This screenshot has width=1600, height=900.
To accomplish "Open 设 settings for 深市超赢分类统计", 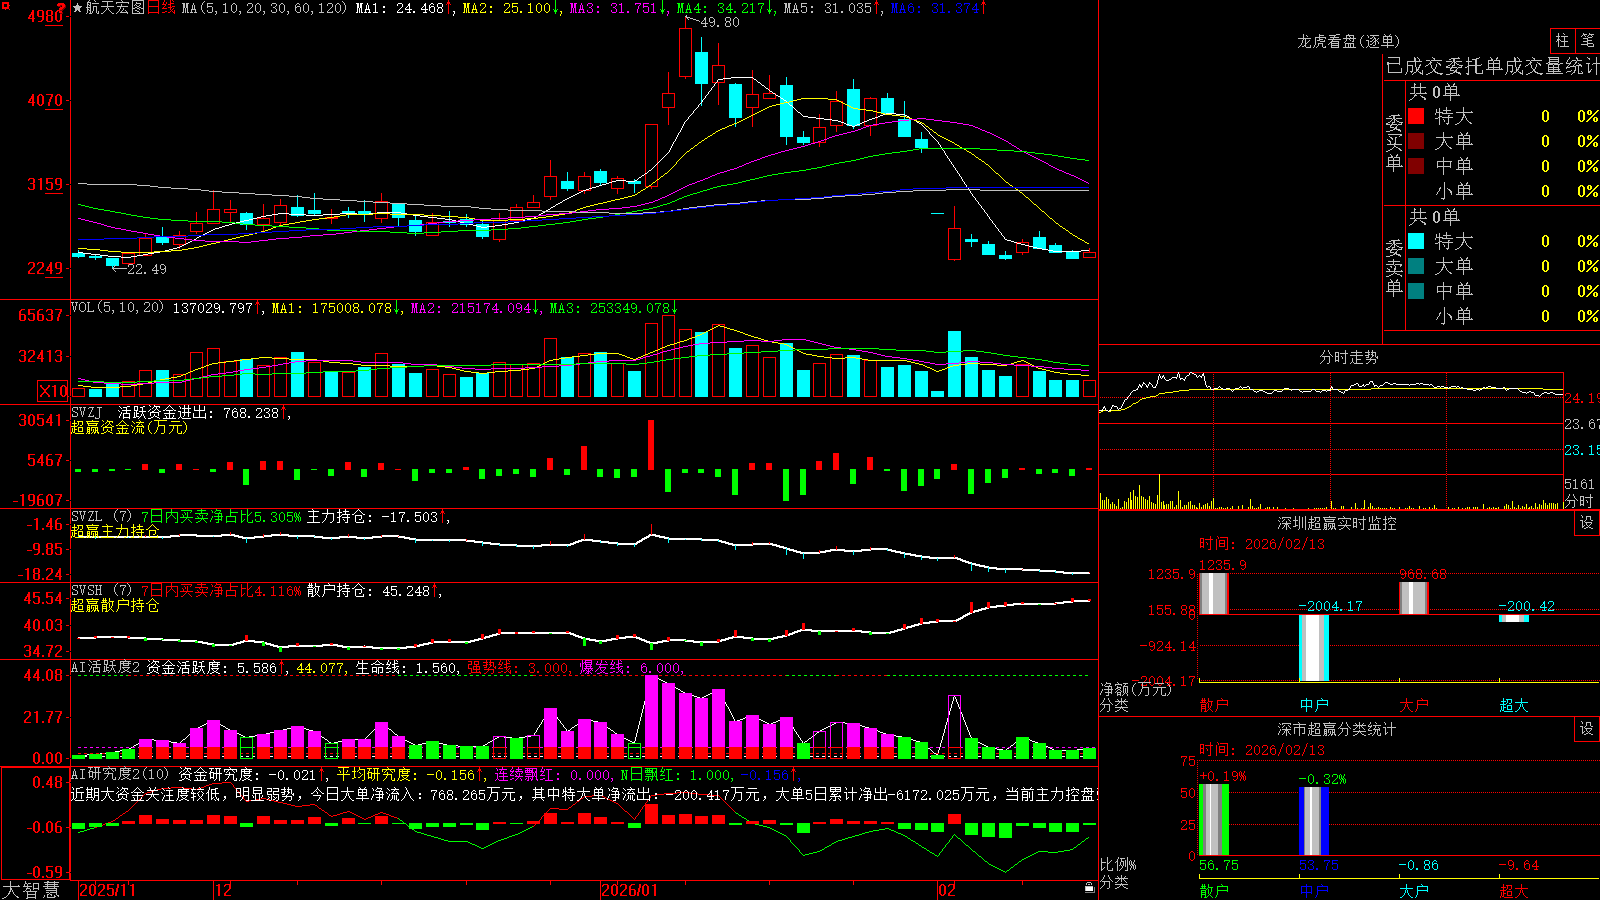I will click(x=1587, y=729).
